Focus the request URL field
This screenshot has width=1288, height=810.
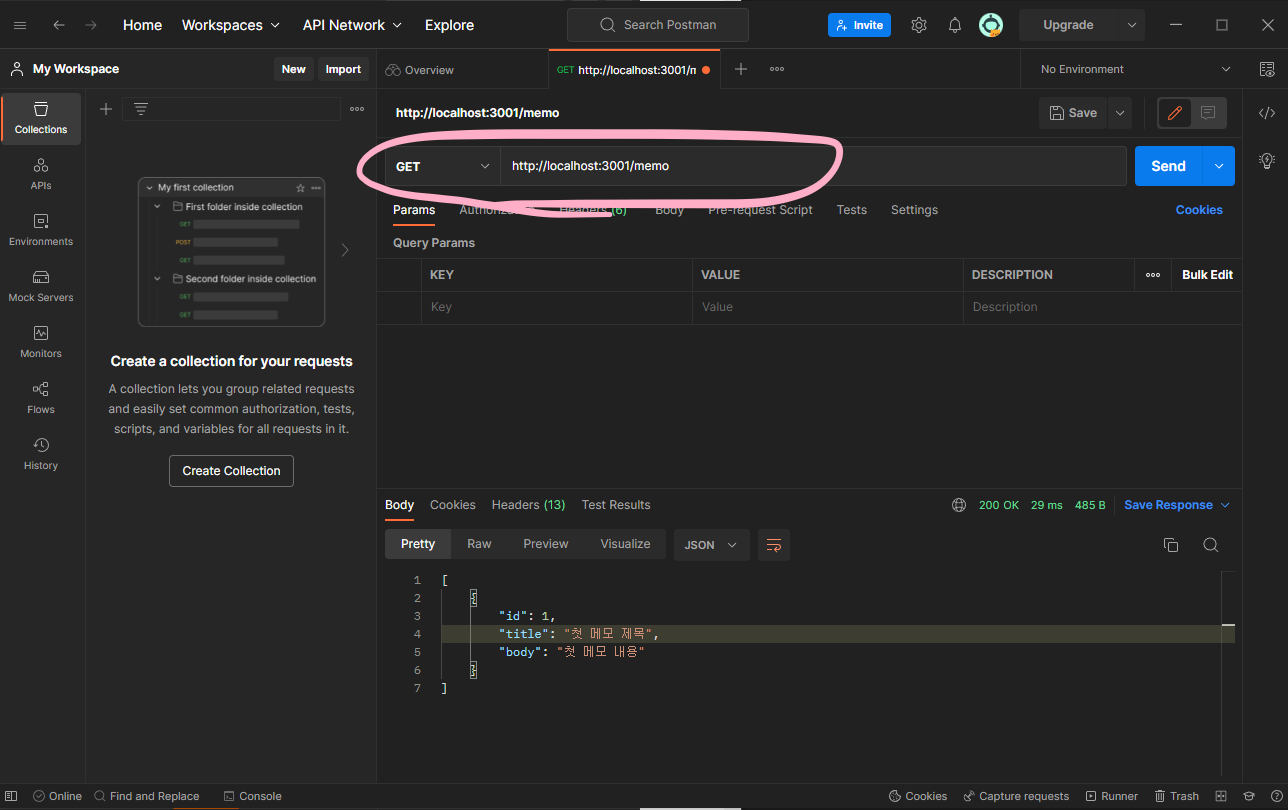[813, 166]
